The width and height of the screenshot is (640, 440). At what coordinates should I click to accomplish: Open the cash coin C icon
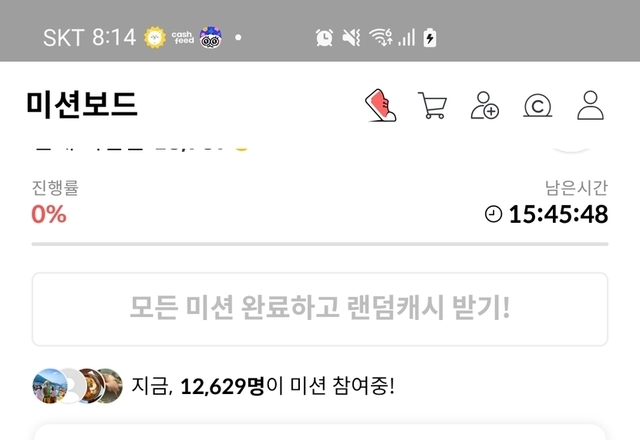(538, 106)
